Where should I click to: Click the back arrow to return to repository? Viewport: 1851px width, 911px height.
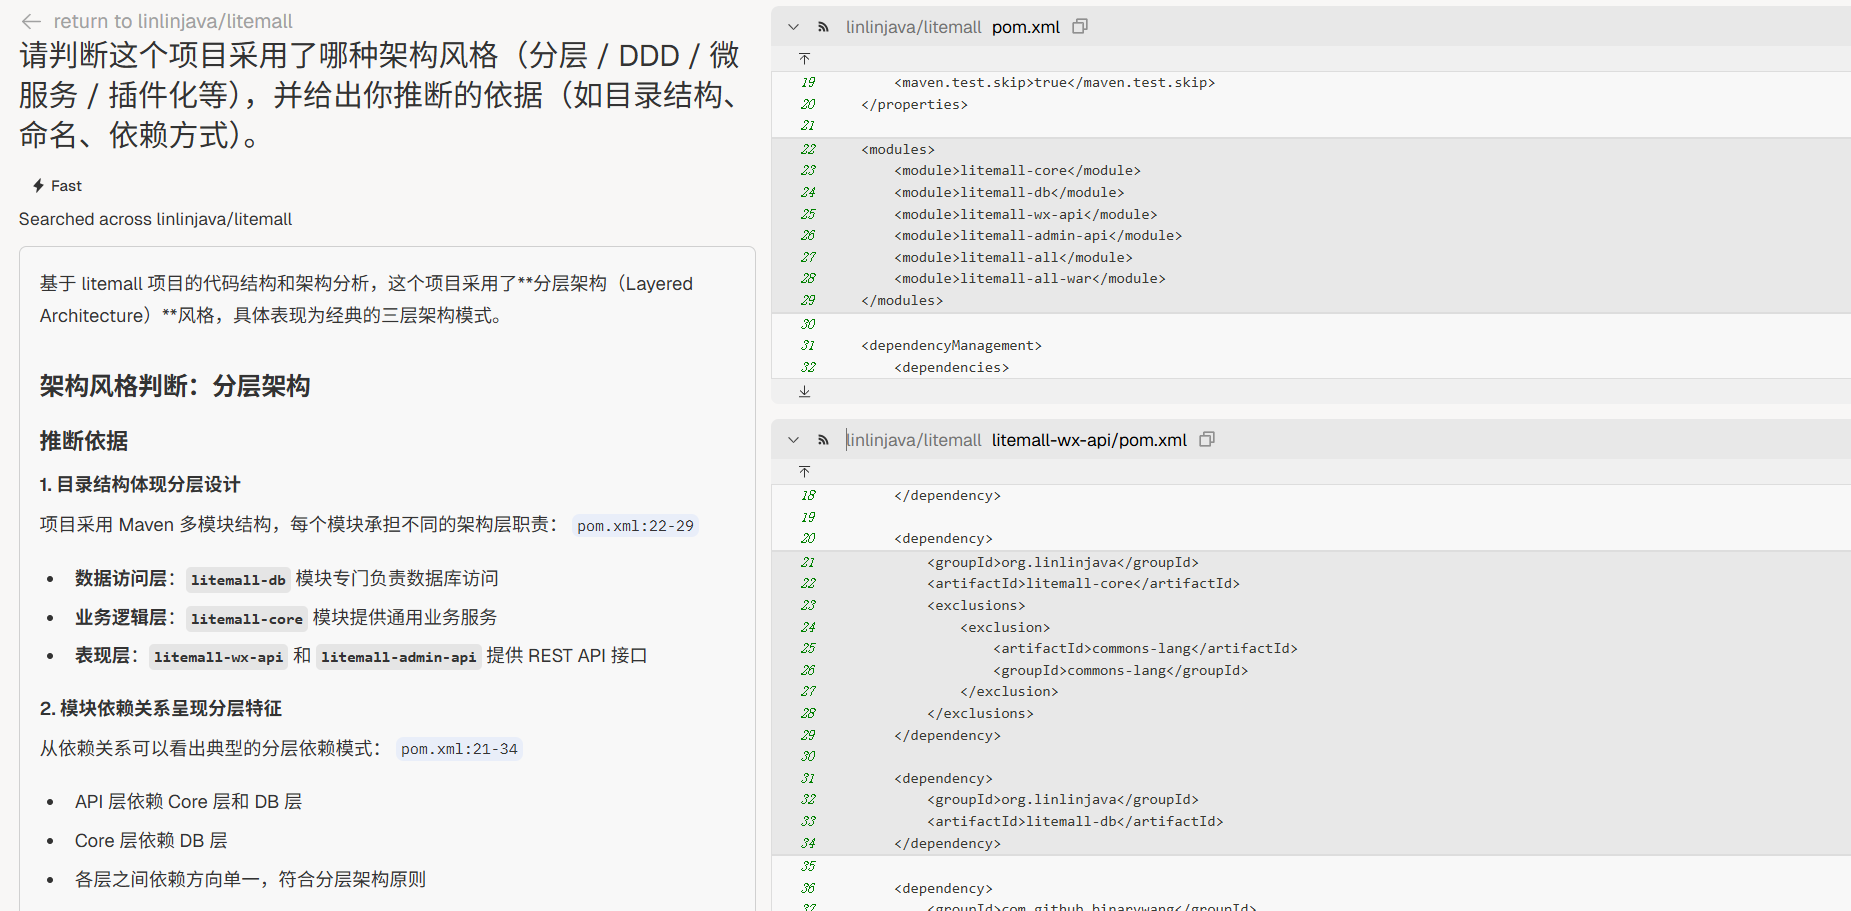click(x=31, y=21)
